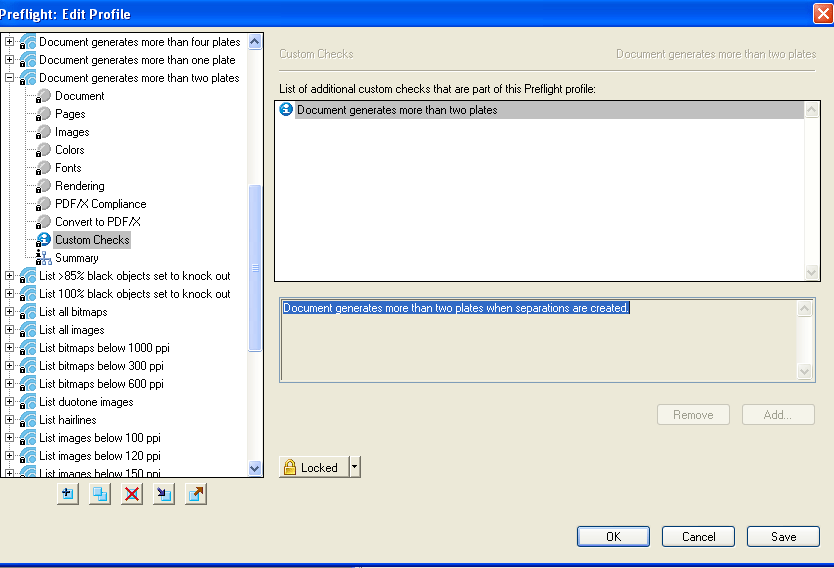Image resolution: width=834 pixels, height=568 pixels.
Task: Select Convert to PDF/X in the tree
Action: [98, 222]
